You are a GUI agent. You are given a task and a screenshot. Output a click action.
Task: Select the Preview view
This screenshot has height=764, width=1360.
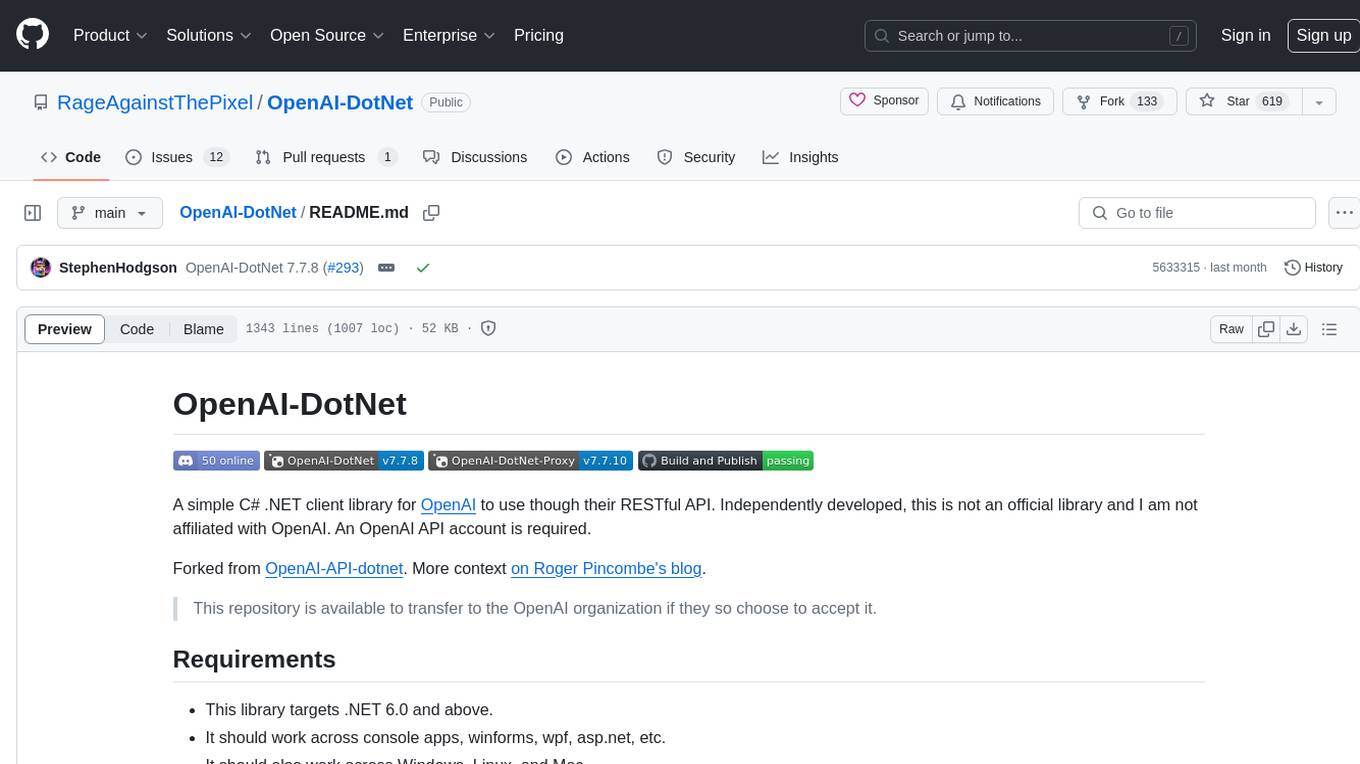[65, 329]
